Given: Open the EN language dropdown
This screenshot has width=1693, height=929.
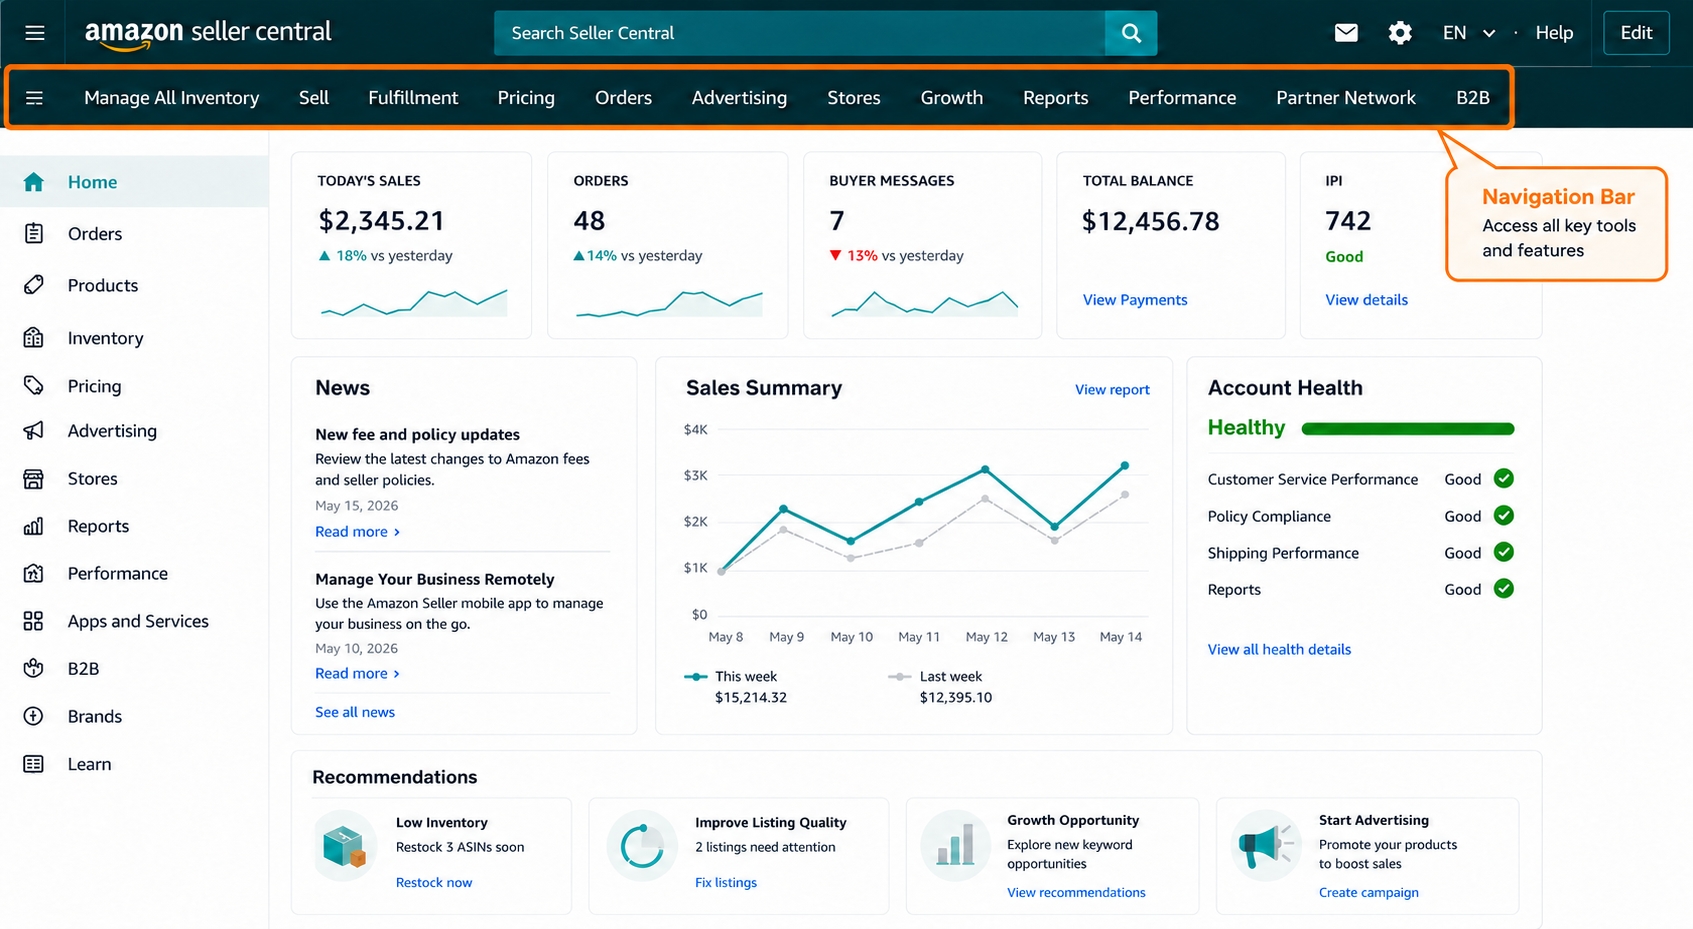Looking at the screenshot, I should [x=1468, y=33].
